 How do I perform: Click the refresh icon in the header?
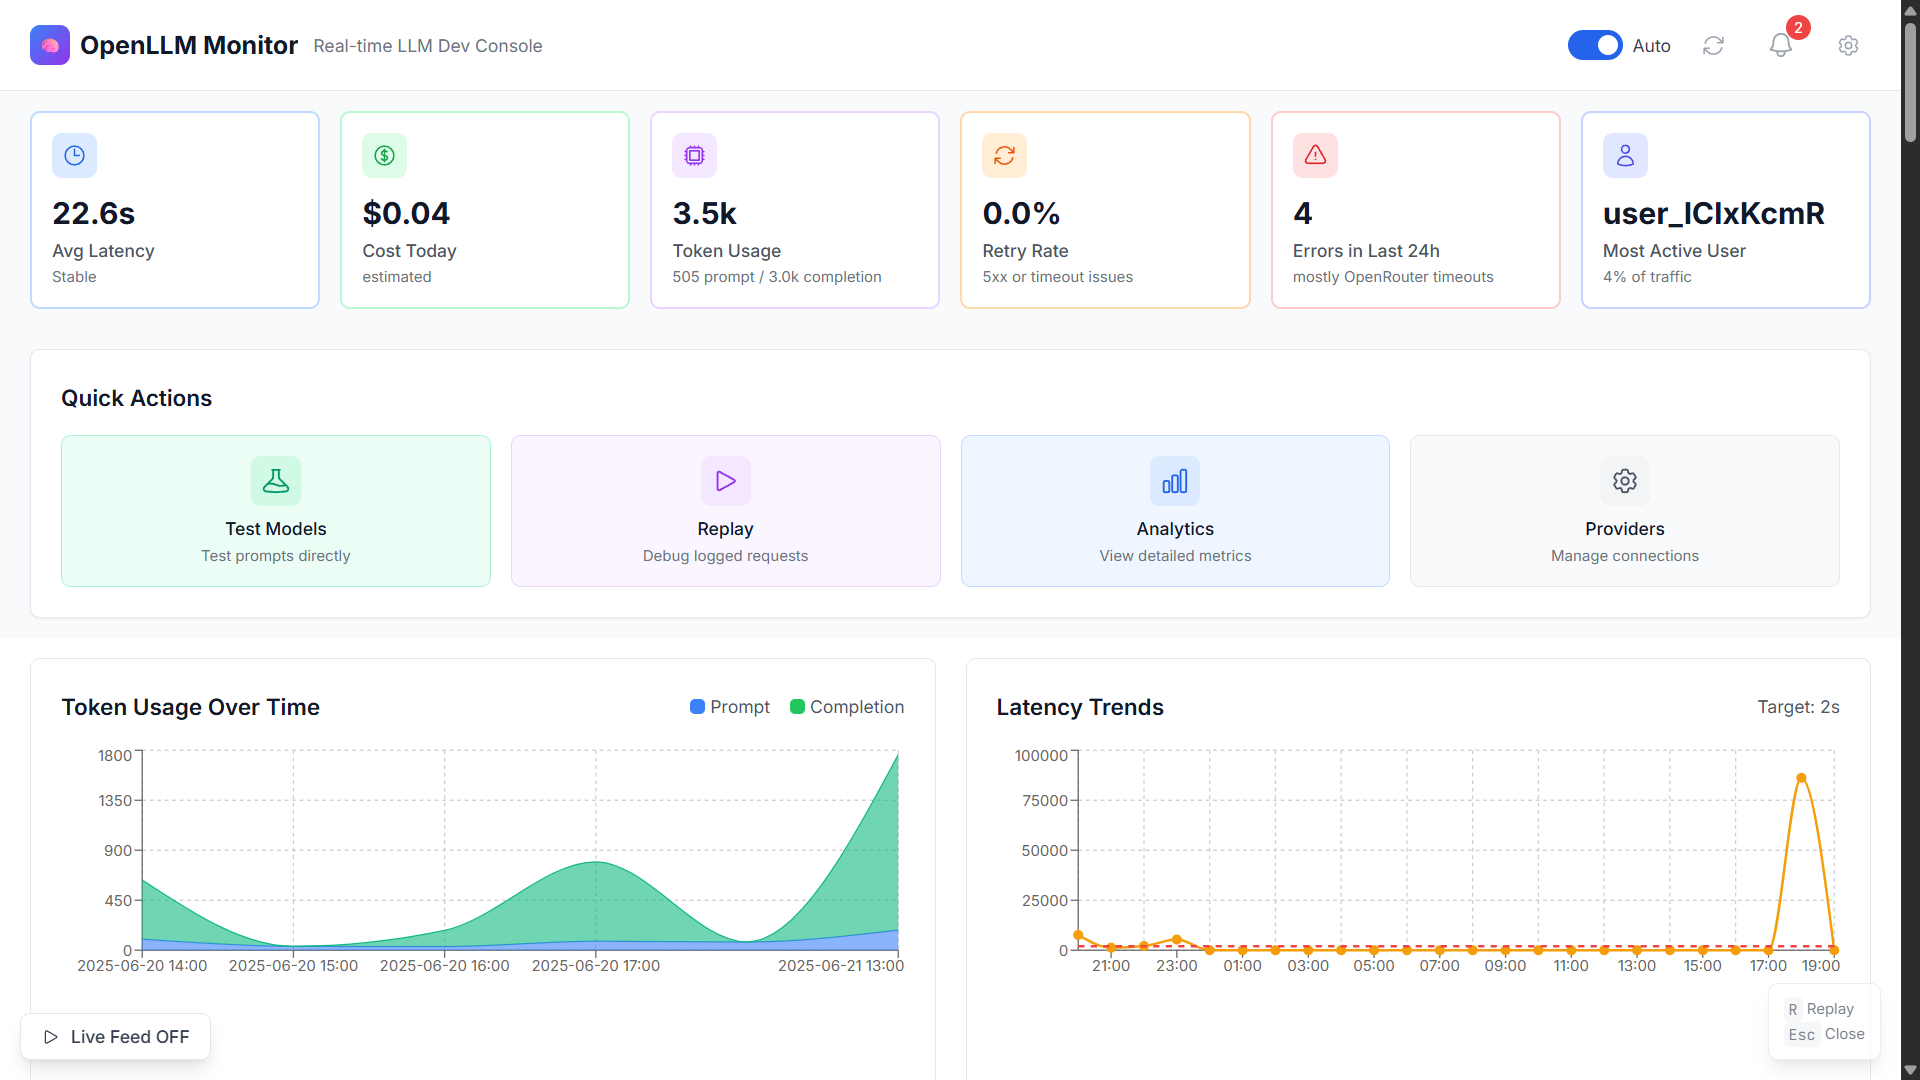coord(1713,46)
